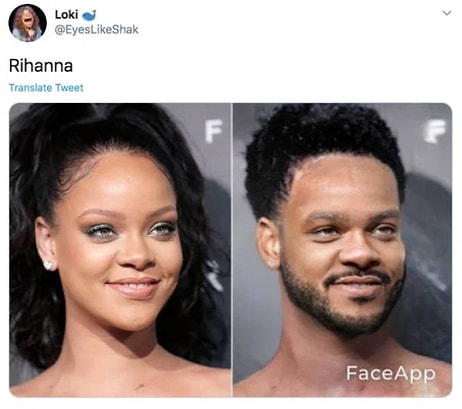Click the F logo in left photo
The height and width of the screenshot is (409, 462).
point(214,132)
